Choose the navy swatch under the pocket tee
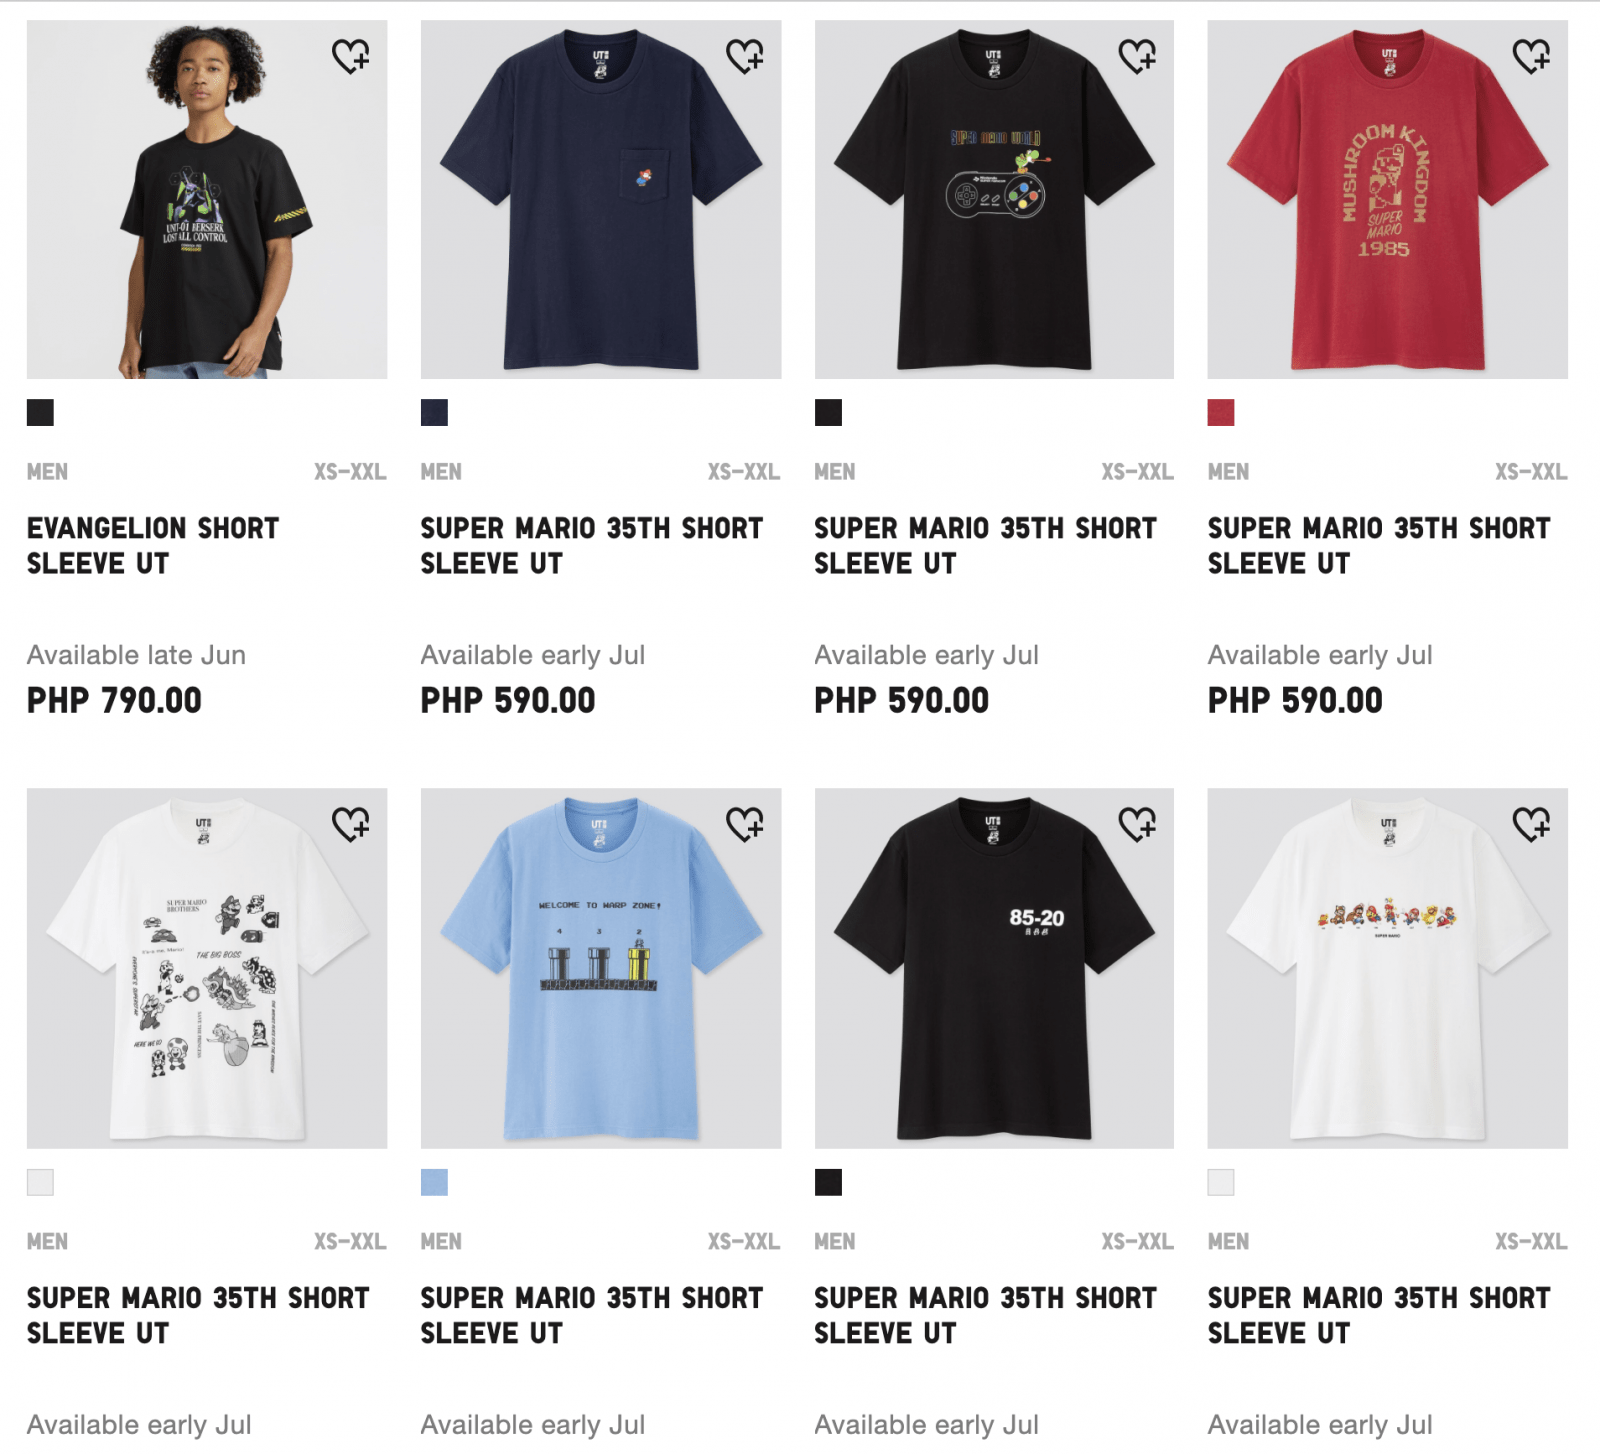This screenshot has height=1454, width=1600. (434, 413)
